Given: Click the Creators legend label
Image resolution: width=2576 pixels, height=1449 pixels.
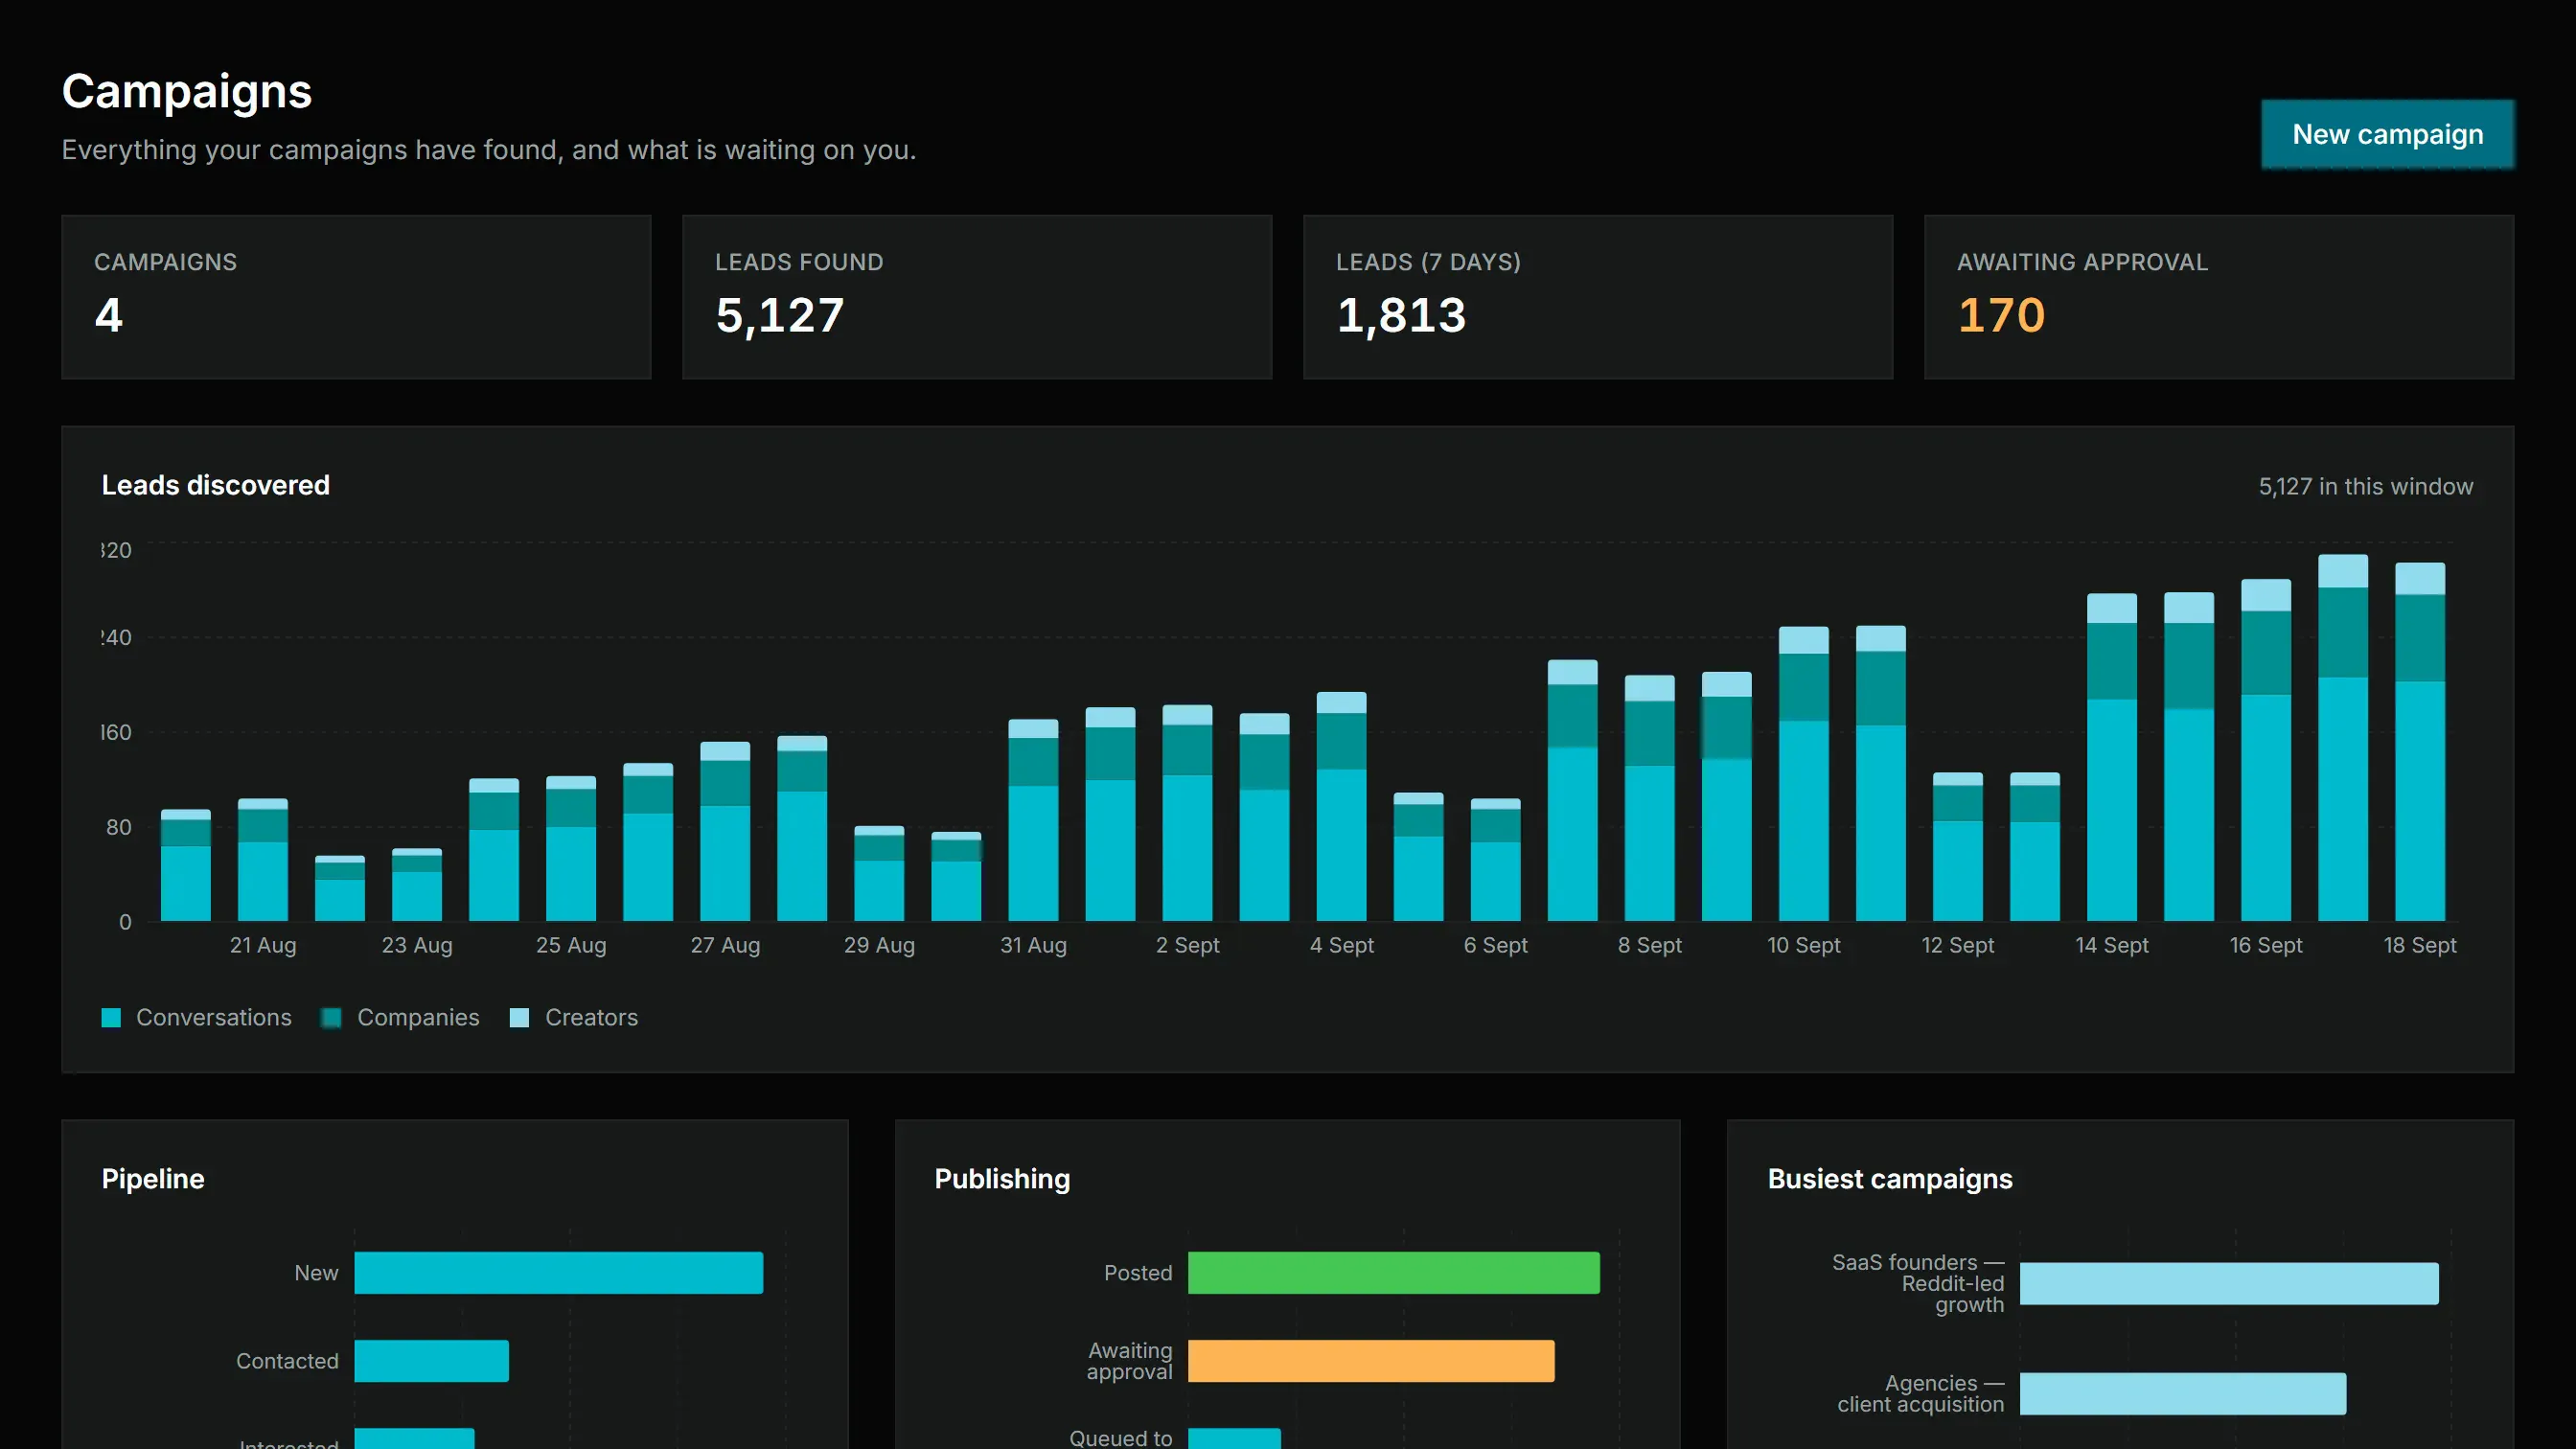Looking at the screenshot, I should click(x=592, y=1018).
